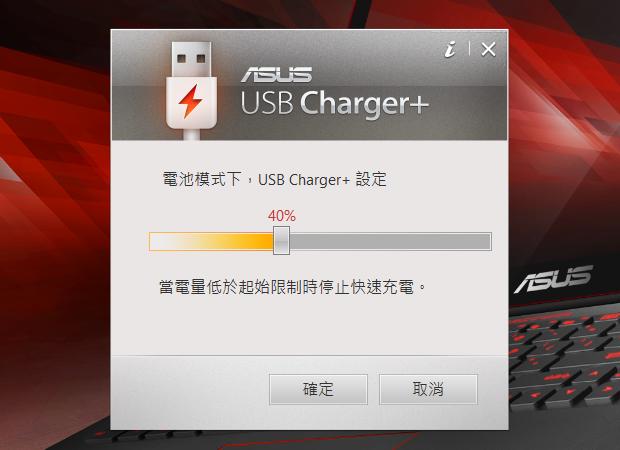Click the orange filled slider portion
620x450 pixels.
211,241
